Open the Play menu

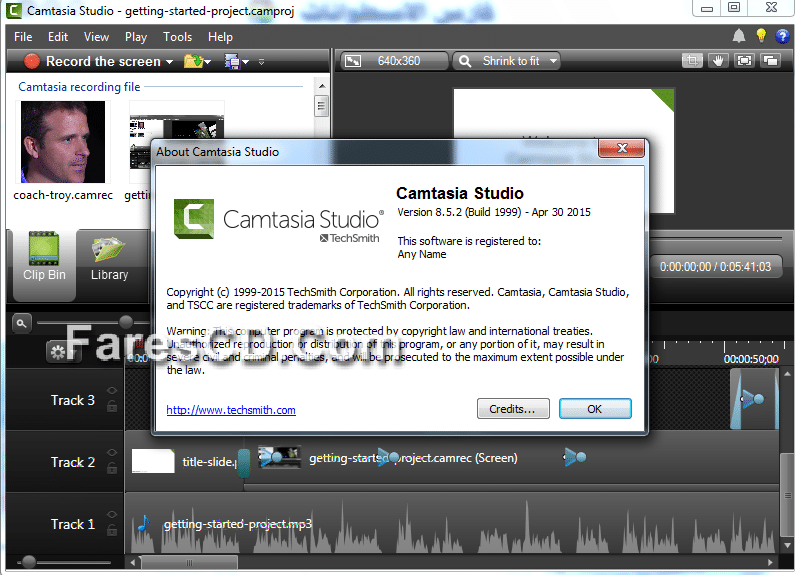(x=136, y=37)
